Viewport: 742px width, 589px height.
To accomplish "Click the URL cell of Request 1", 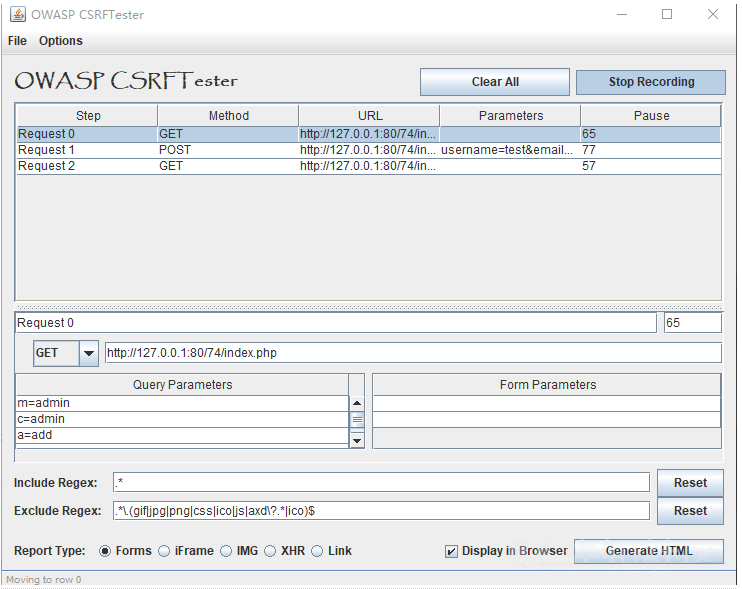I will (x=370, y=150).
